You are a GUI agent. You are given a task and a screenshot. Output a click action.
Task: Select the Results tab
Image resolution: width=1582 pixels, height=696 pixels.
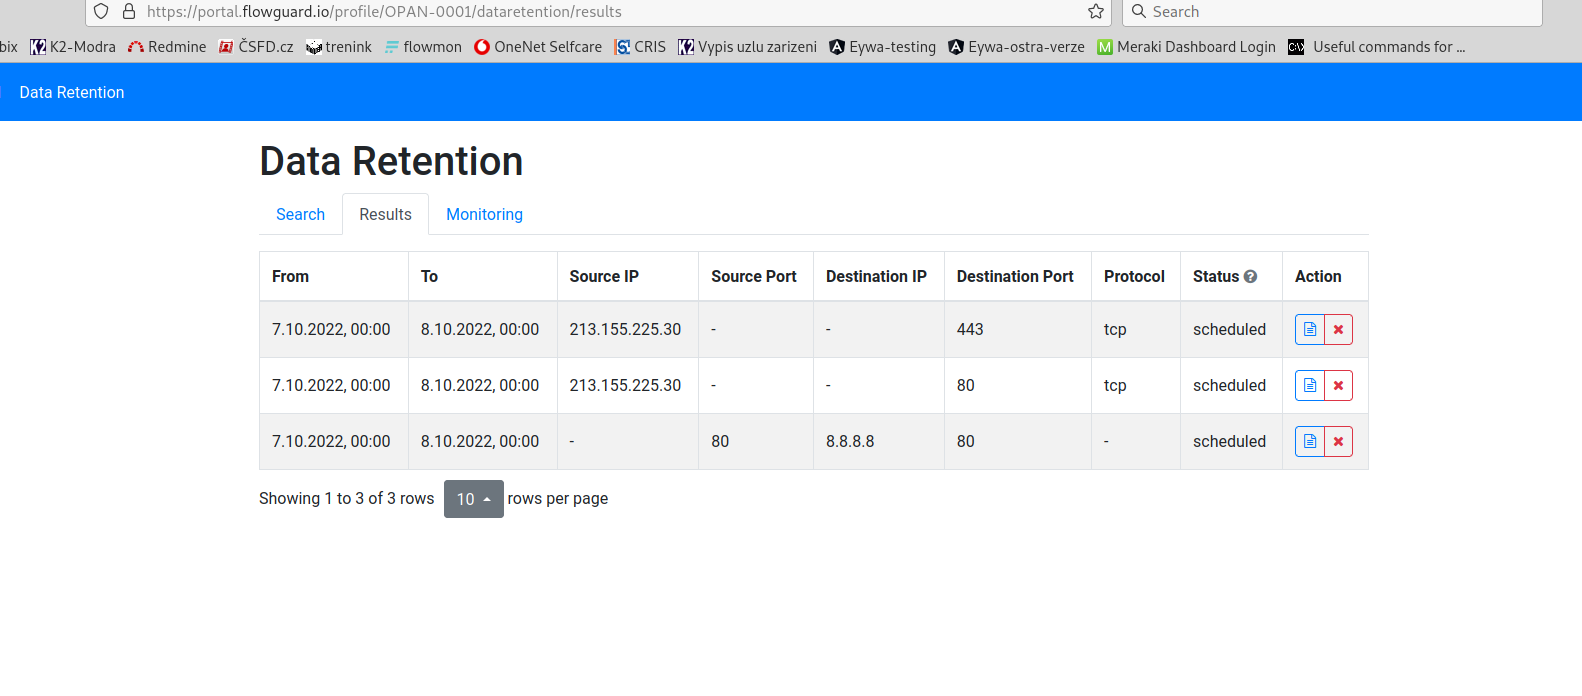click(x=385, y=215)
